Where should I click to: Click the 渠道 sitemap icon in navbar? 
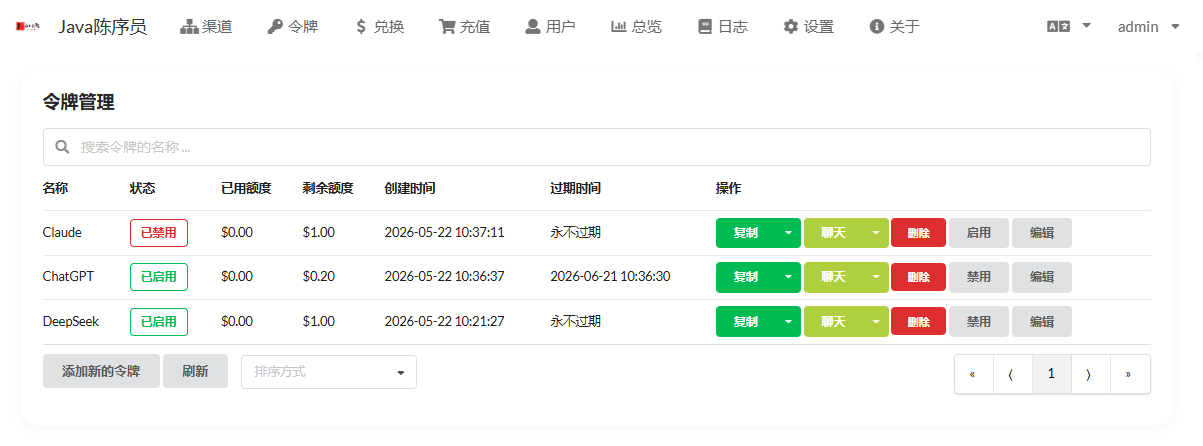coord(189,27)
